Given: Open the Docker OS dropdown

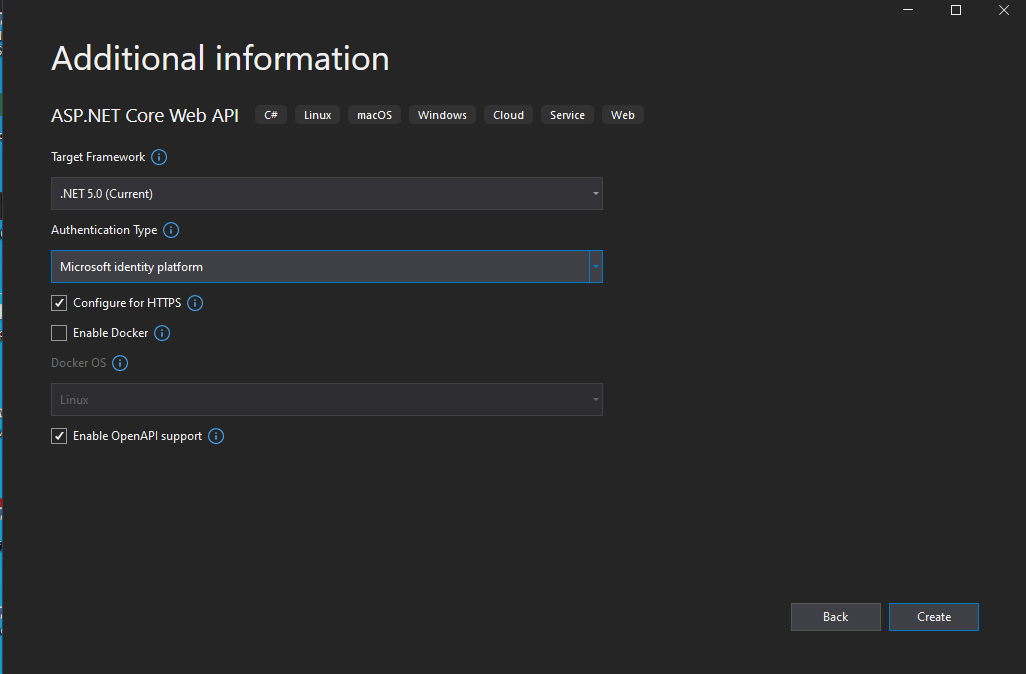Looking at the screenshot, I should (326, 400).
